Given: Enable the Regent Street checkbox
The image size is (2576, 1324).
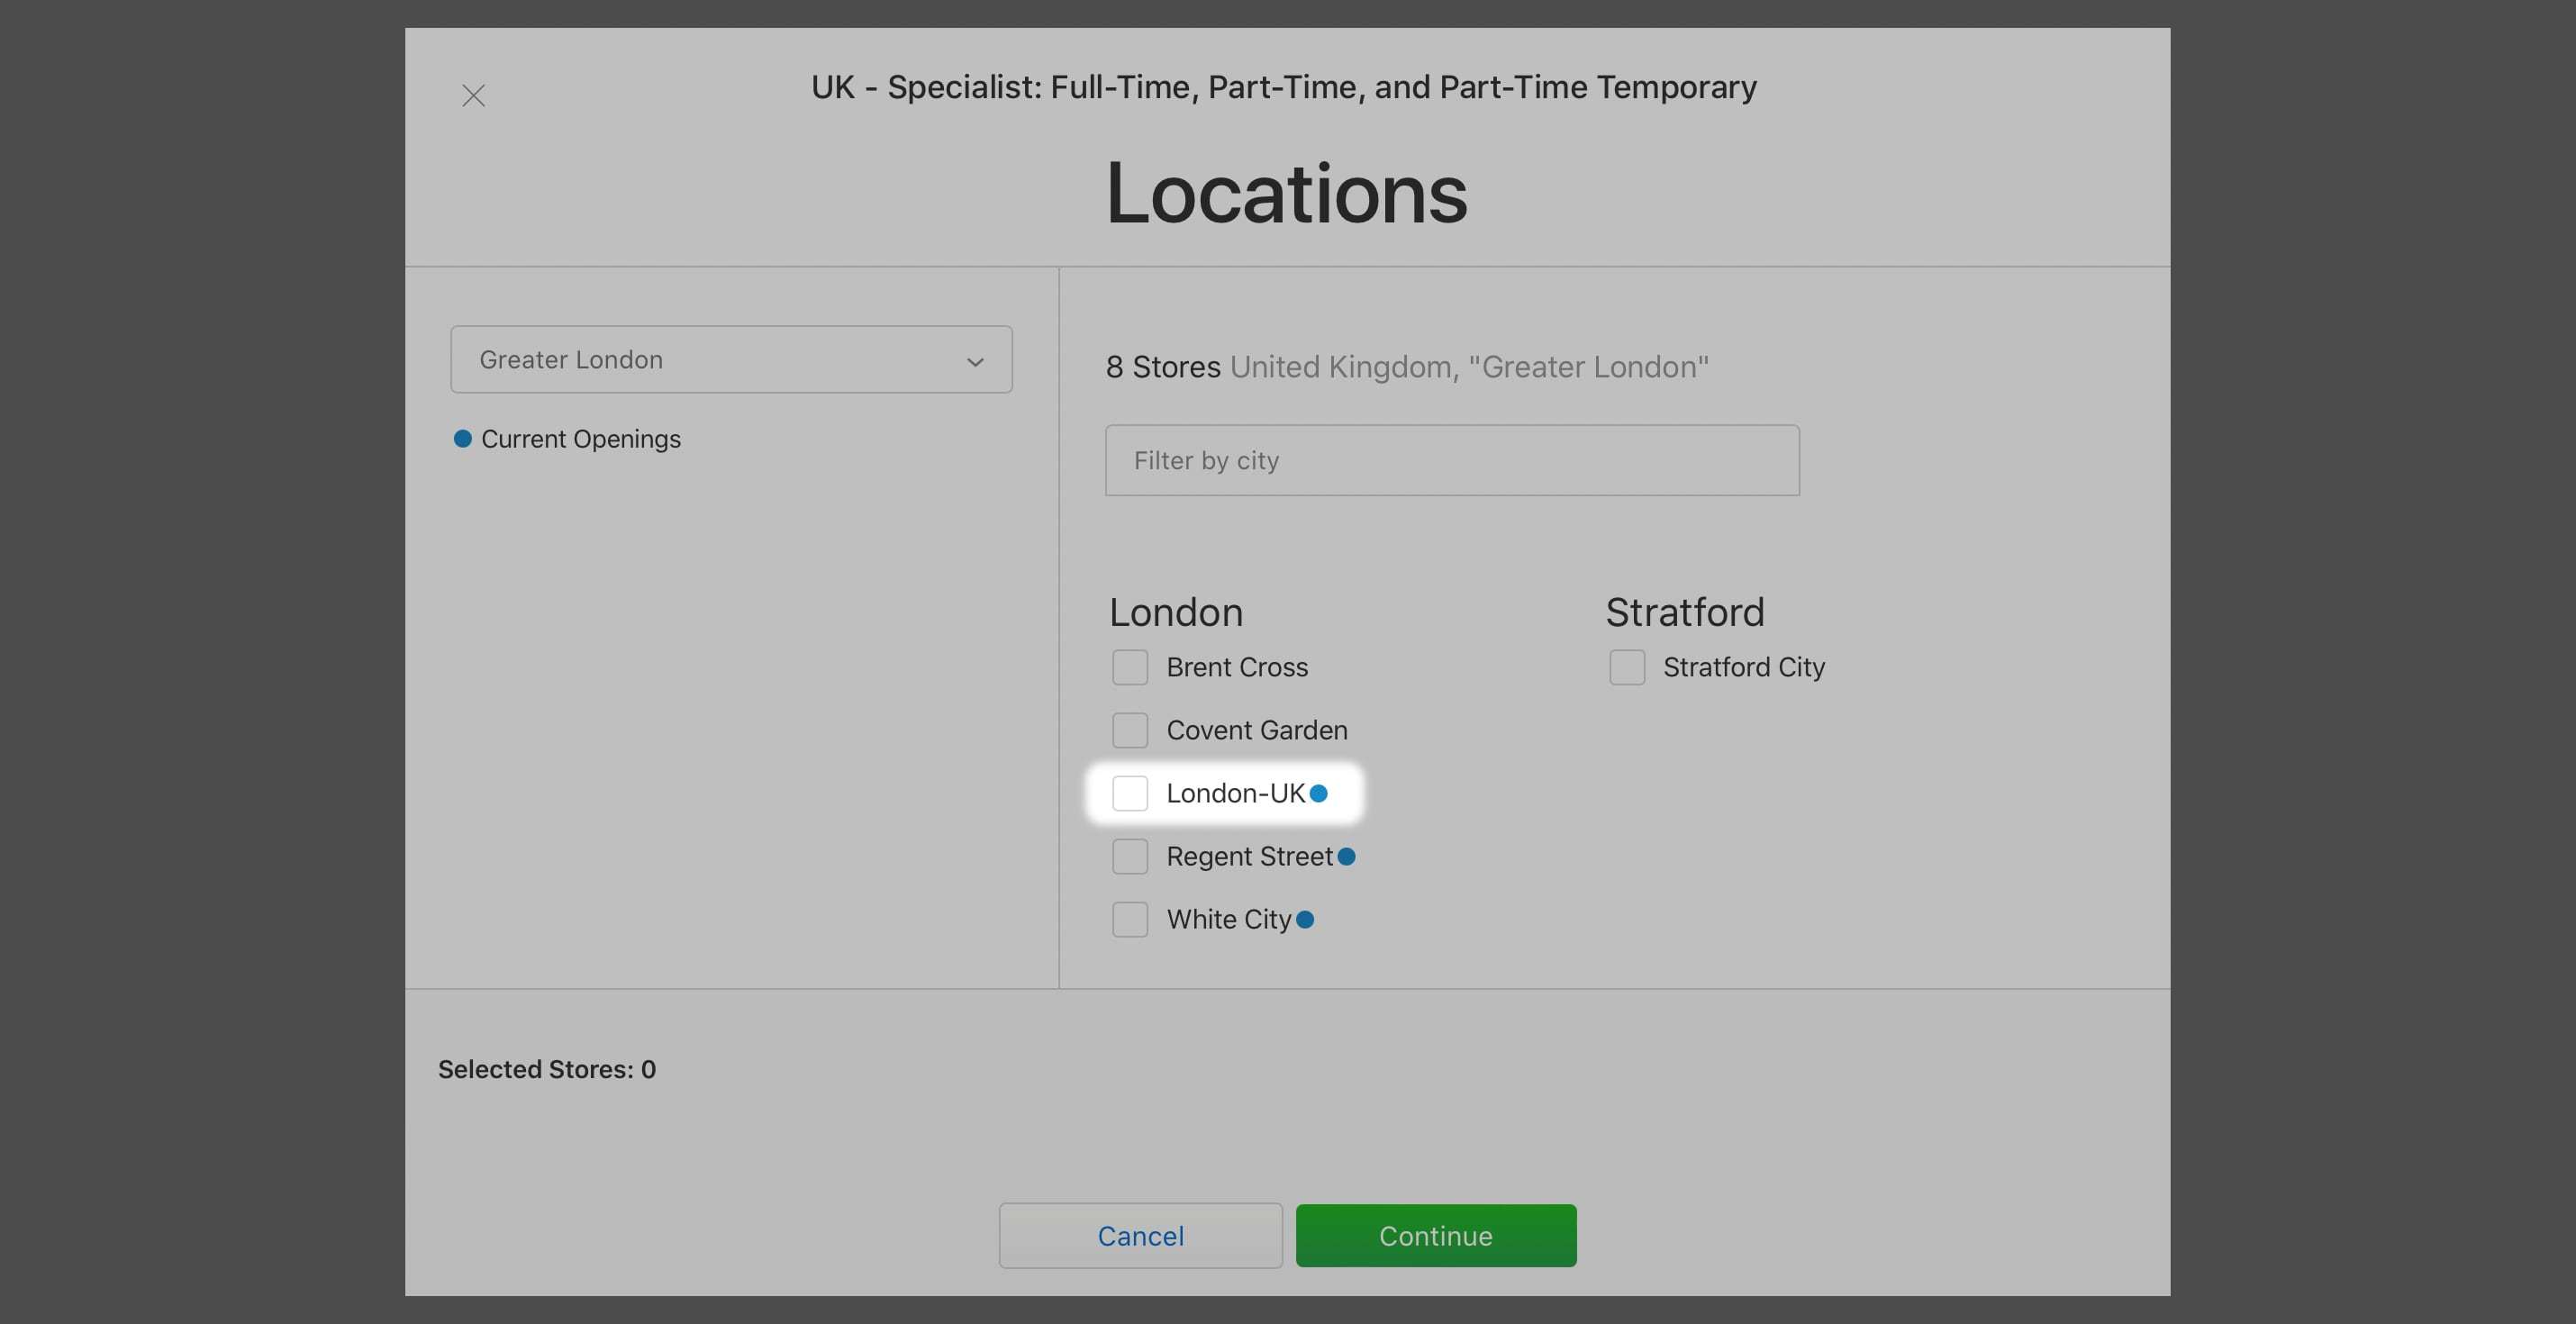Looking at the screenshot, I should coord(1130,857).
